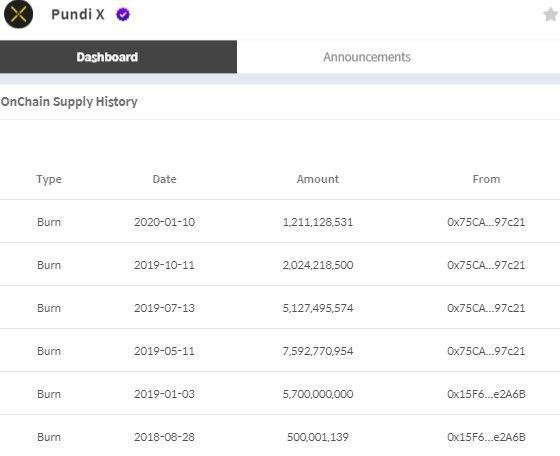Screen dimensions: 560x456
Task: Sort by the Amount column header
Action: tap(318, 179)
